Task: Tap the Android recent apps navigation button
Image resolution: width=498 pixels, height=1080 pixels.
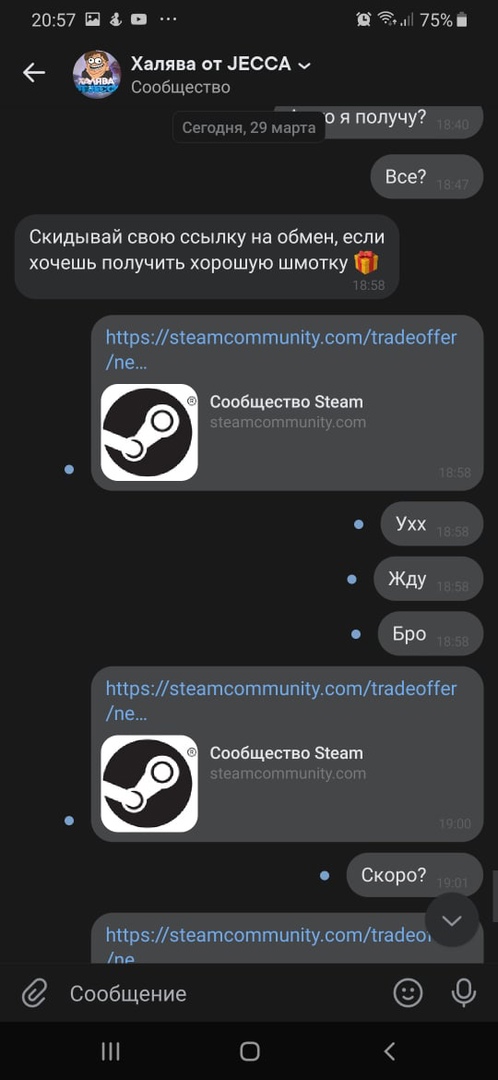Action: point(110,1050)
